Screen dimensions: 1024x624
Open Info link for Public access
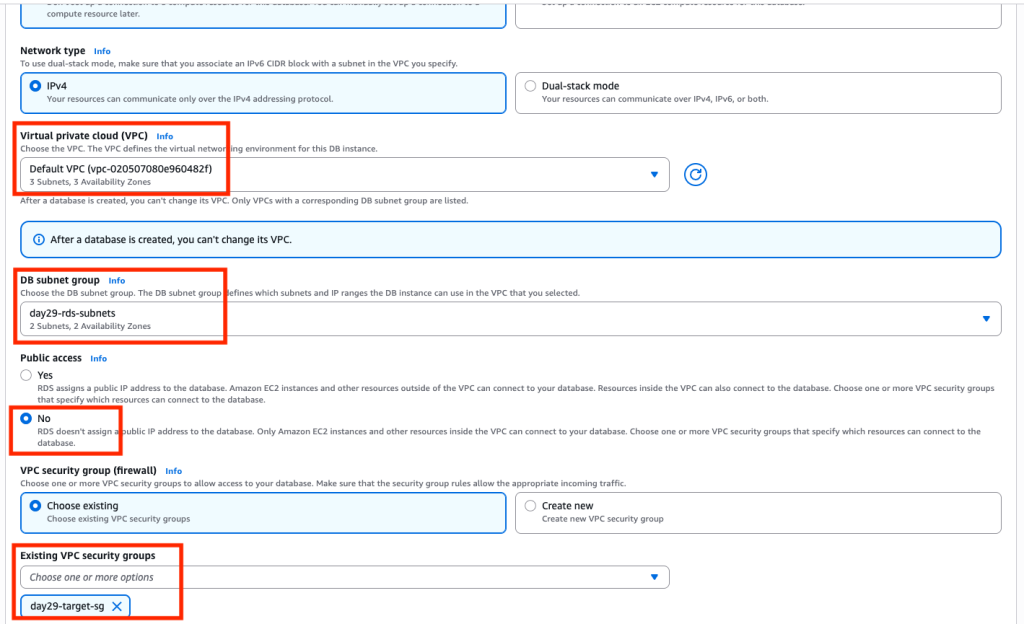(99, 358)
